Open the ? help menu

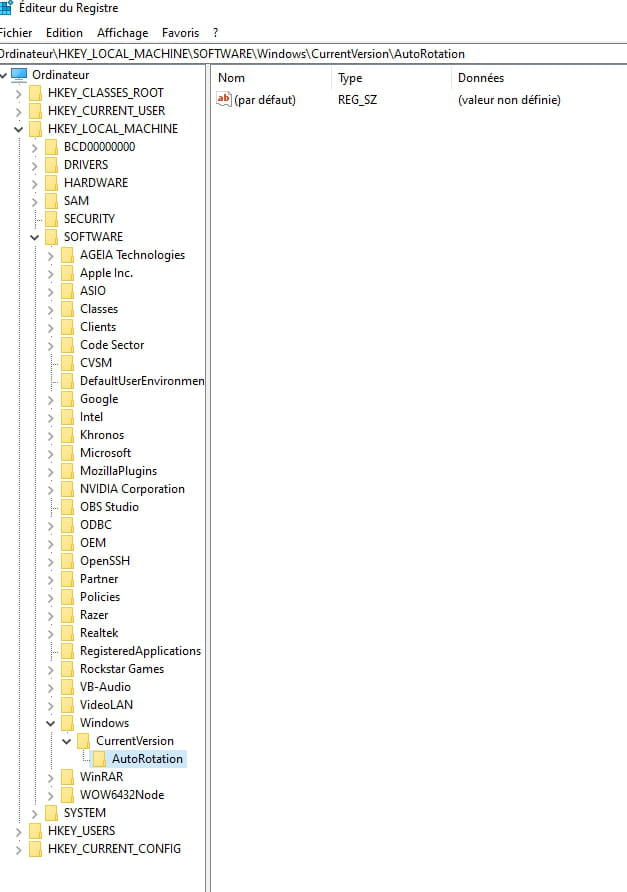(x=216, y=33)
